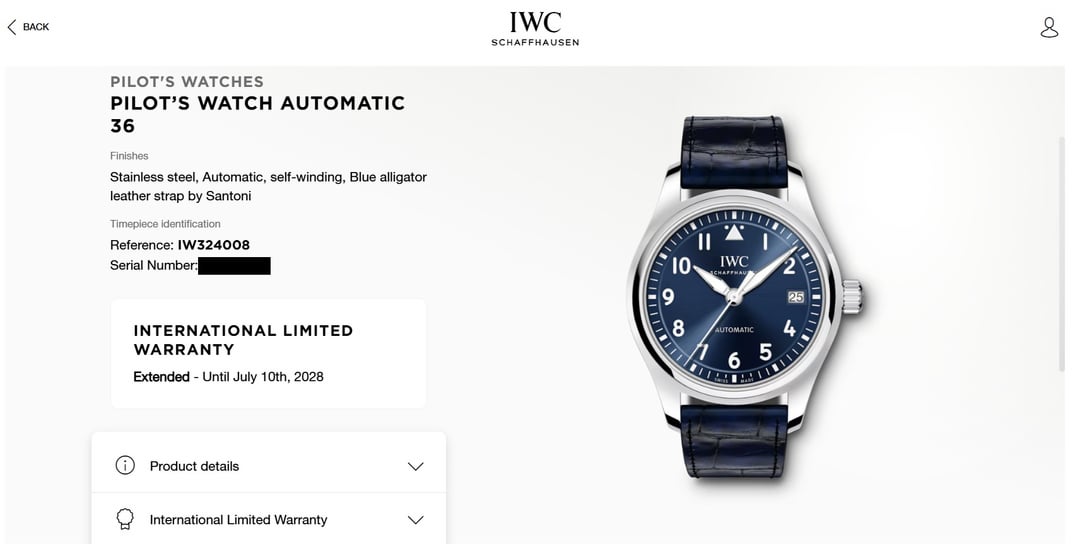Click the IWC Schaffhausen logo

(x=535, y=28)
